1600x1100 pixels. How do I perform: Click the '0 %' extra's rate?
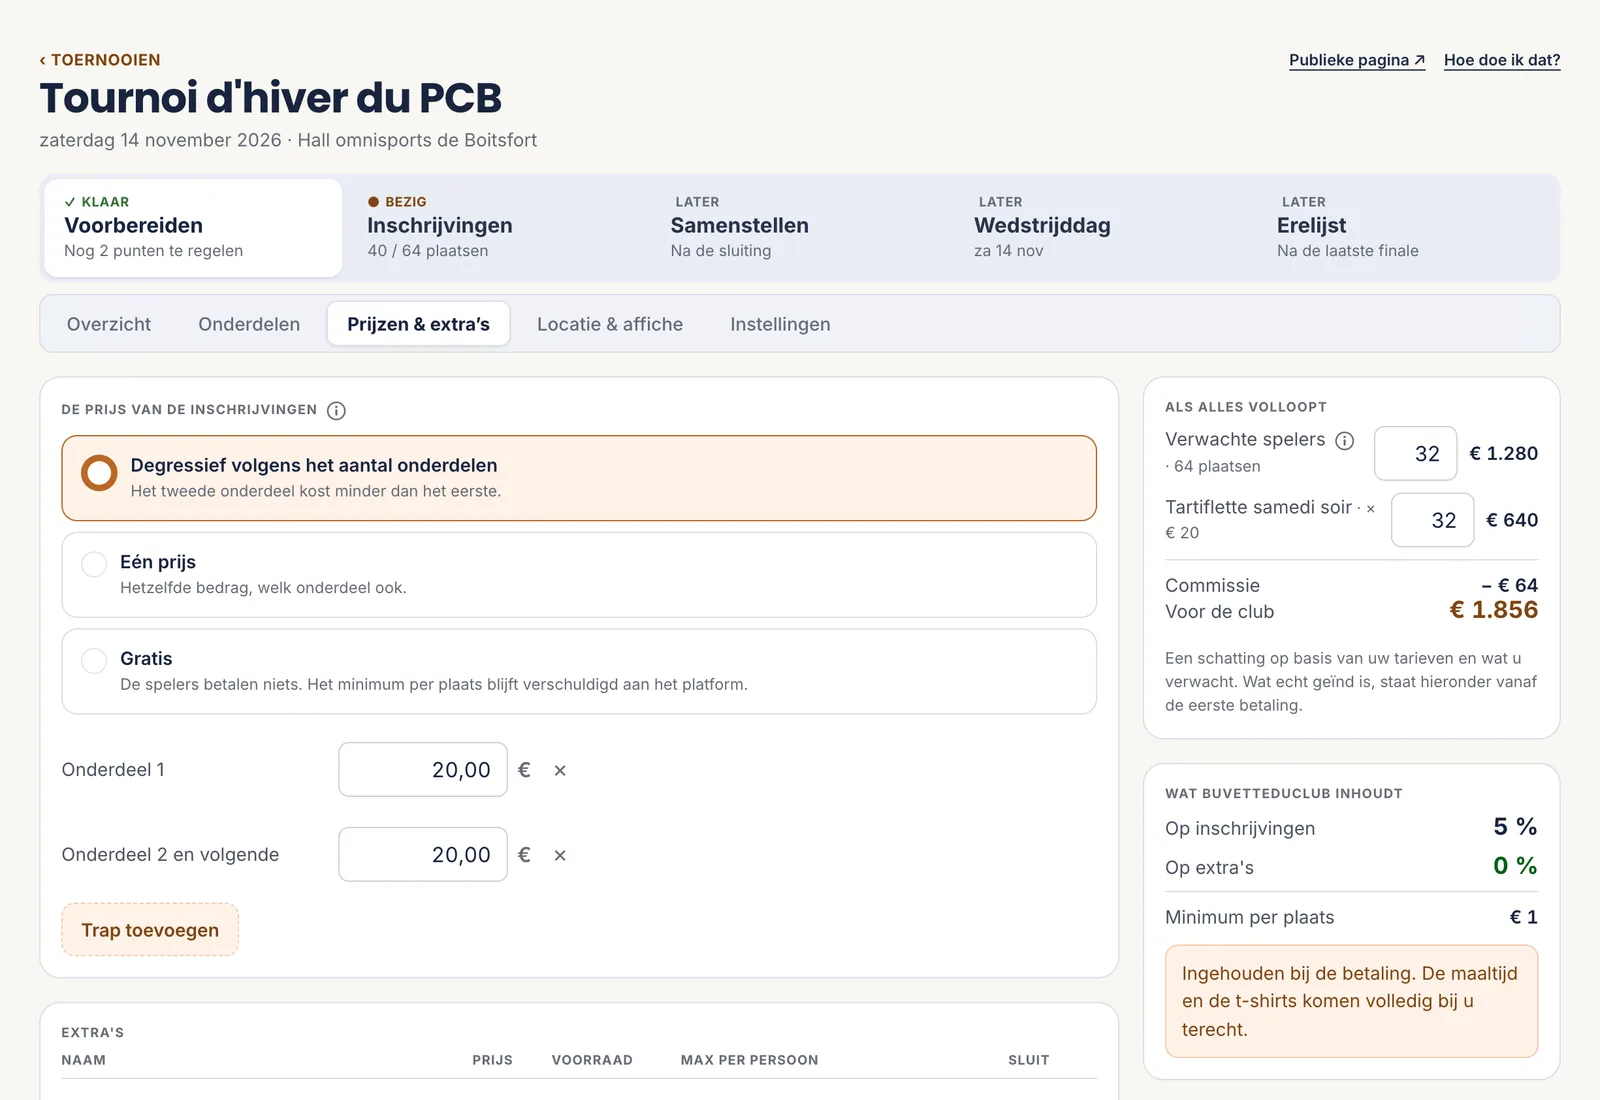point(1515,866)
